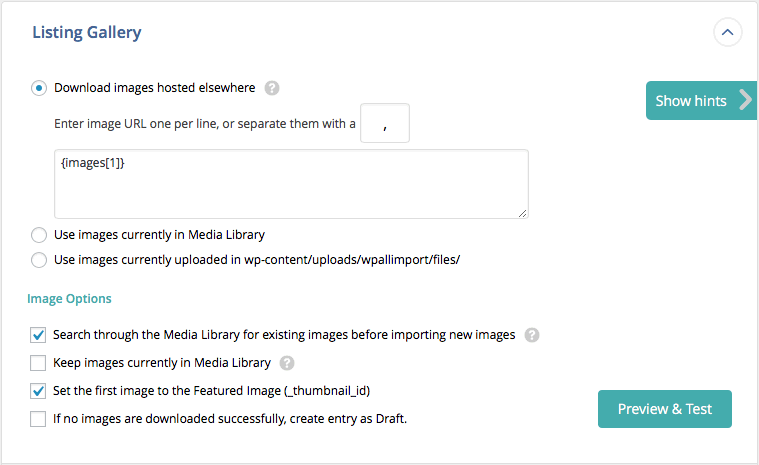Choose images uploaded in wpallimport/files option
The width and height of the screenshot is (759, 465).
pos(39,260)
